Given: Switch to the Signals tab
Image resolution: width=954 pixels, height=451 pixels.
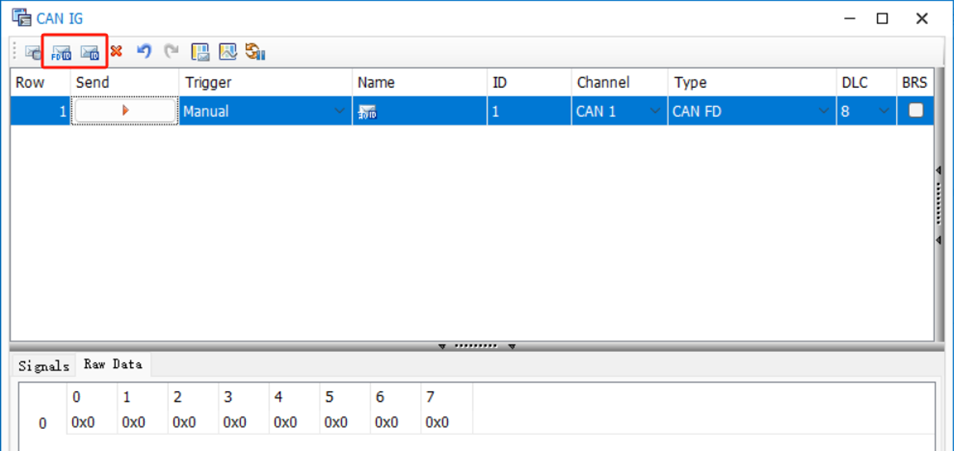Looking at the screenshot, I should coord(44,365).
